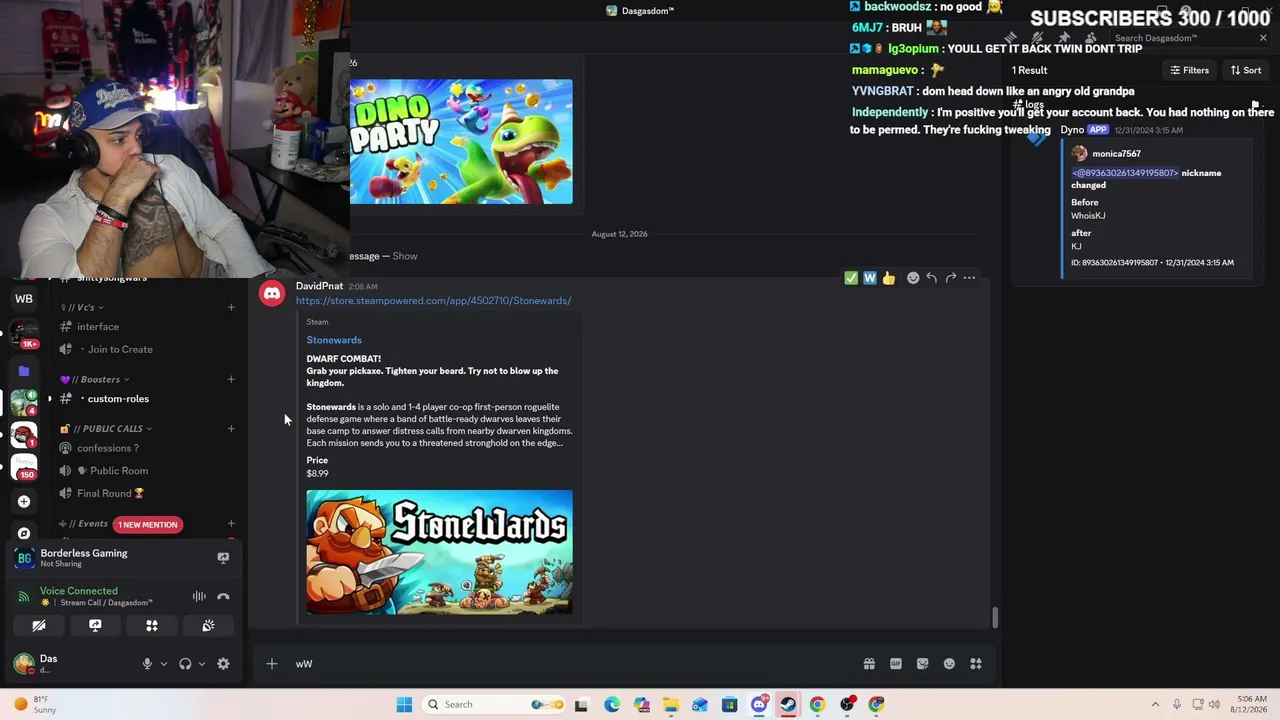This screenshot has height=720, width=1280.
Task: Open the server folder icon
Action: 24,371
